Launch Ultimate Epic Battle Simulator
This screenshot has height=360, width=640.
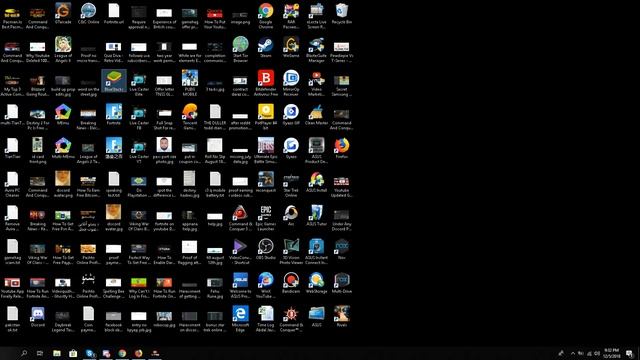pyautogui.click(x=266, y=151)
